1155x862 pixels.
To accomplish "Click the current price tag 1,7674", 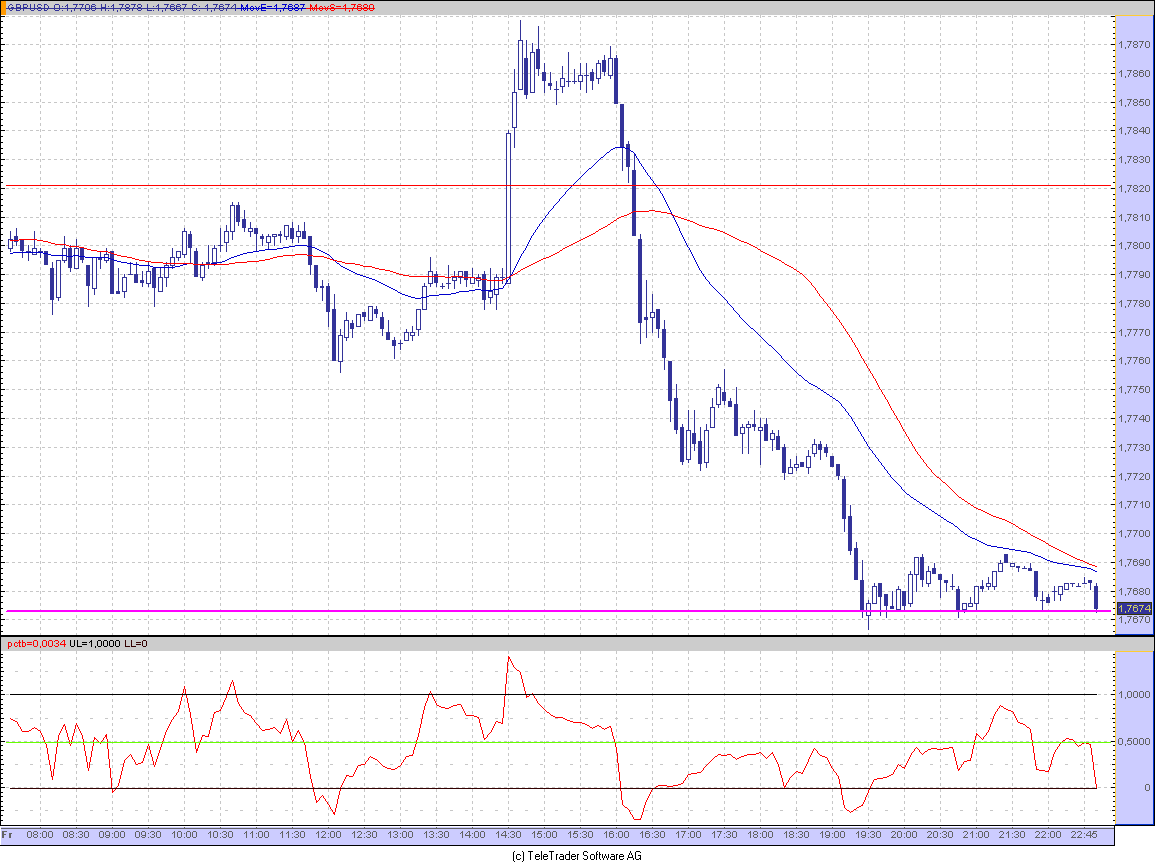I will point(1134,609).
